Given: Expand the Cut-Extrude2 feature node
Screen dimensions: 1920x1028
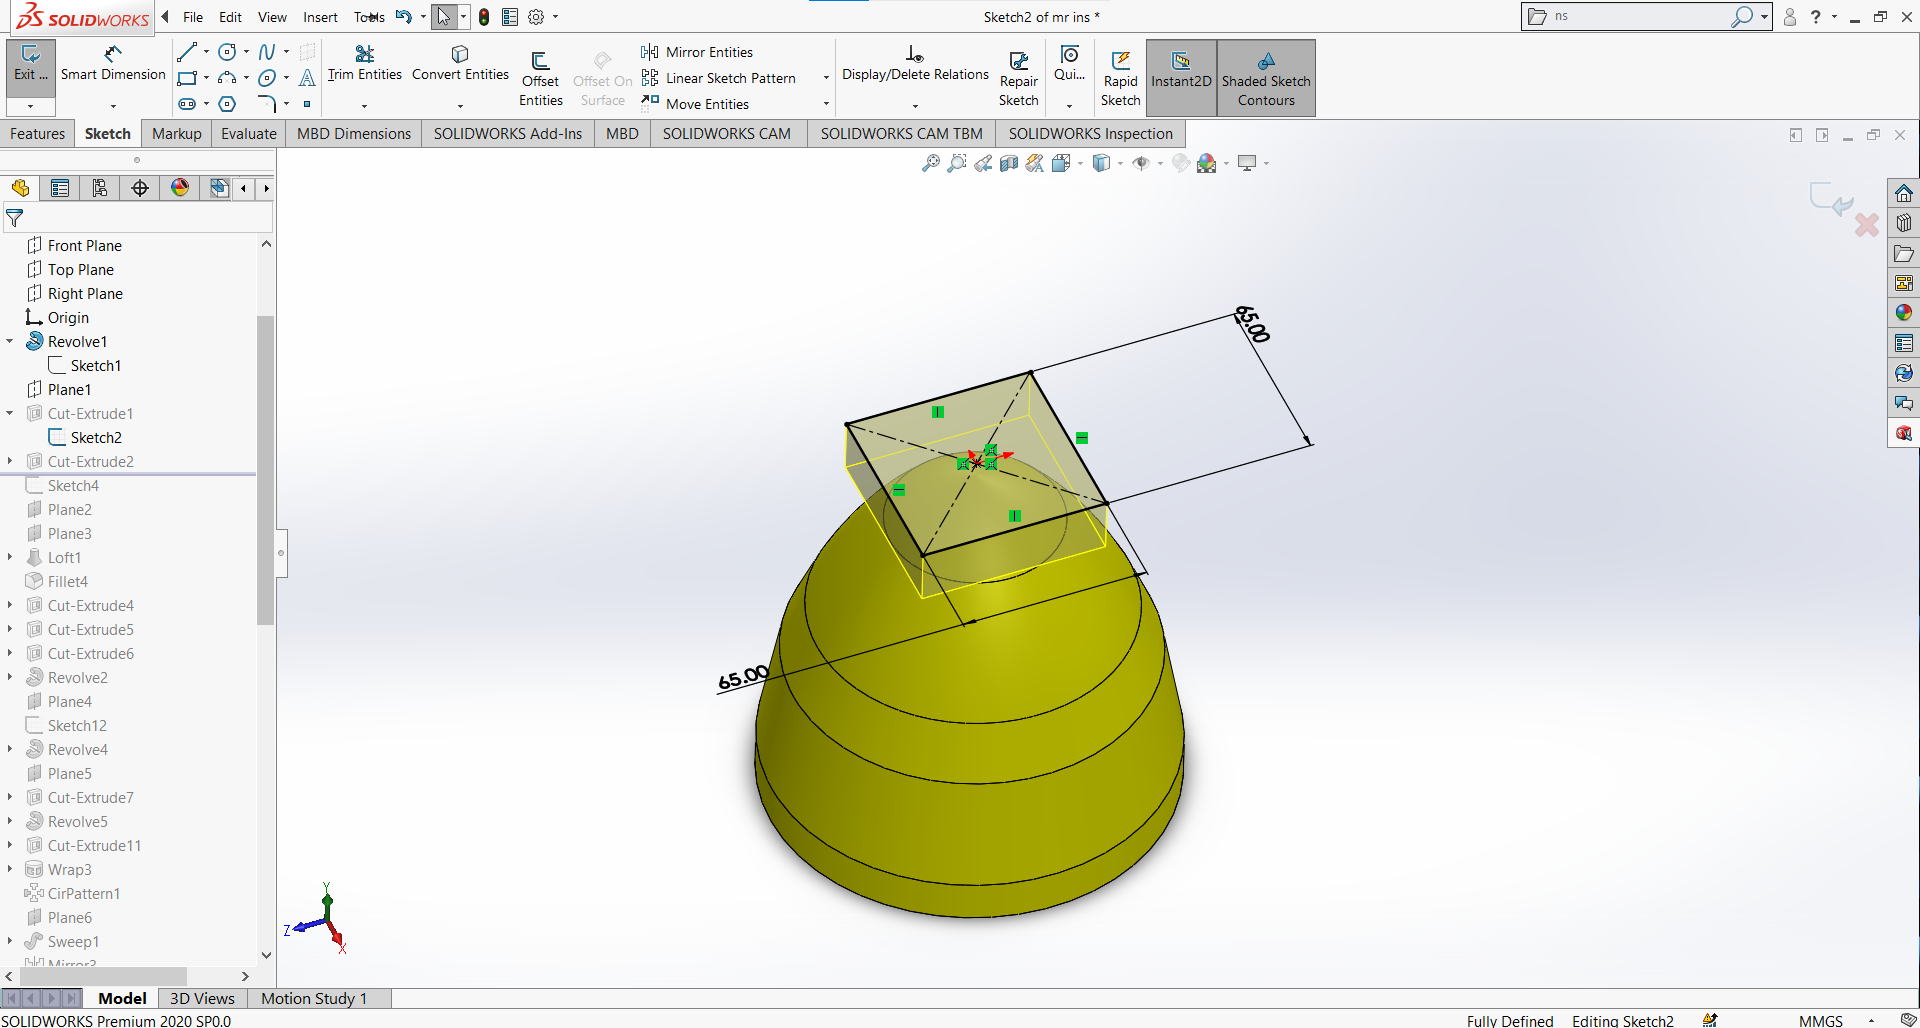Looking at the screenshot, I should point(10,462).
